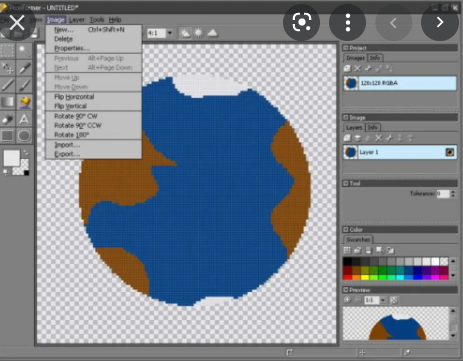Image resolution: width=463 pixels, height=361 pixels.
Task: Open the 4:1 zoom dropdown
Action: 170,33
